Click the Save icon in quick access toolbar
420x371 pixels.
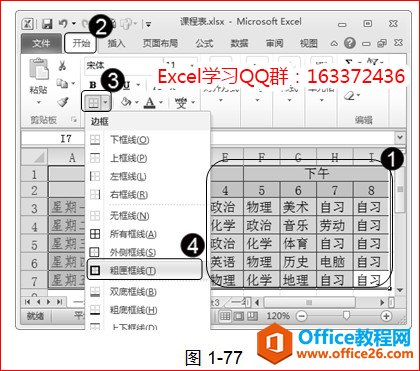(47, 24)
